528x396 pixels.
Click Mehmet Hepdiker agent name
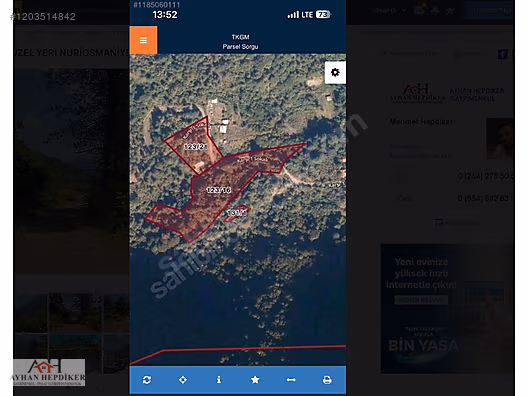(421, 122)
